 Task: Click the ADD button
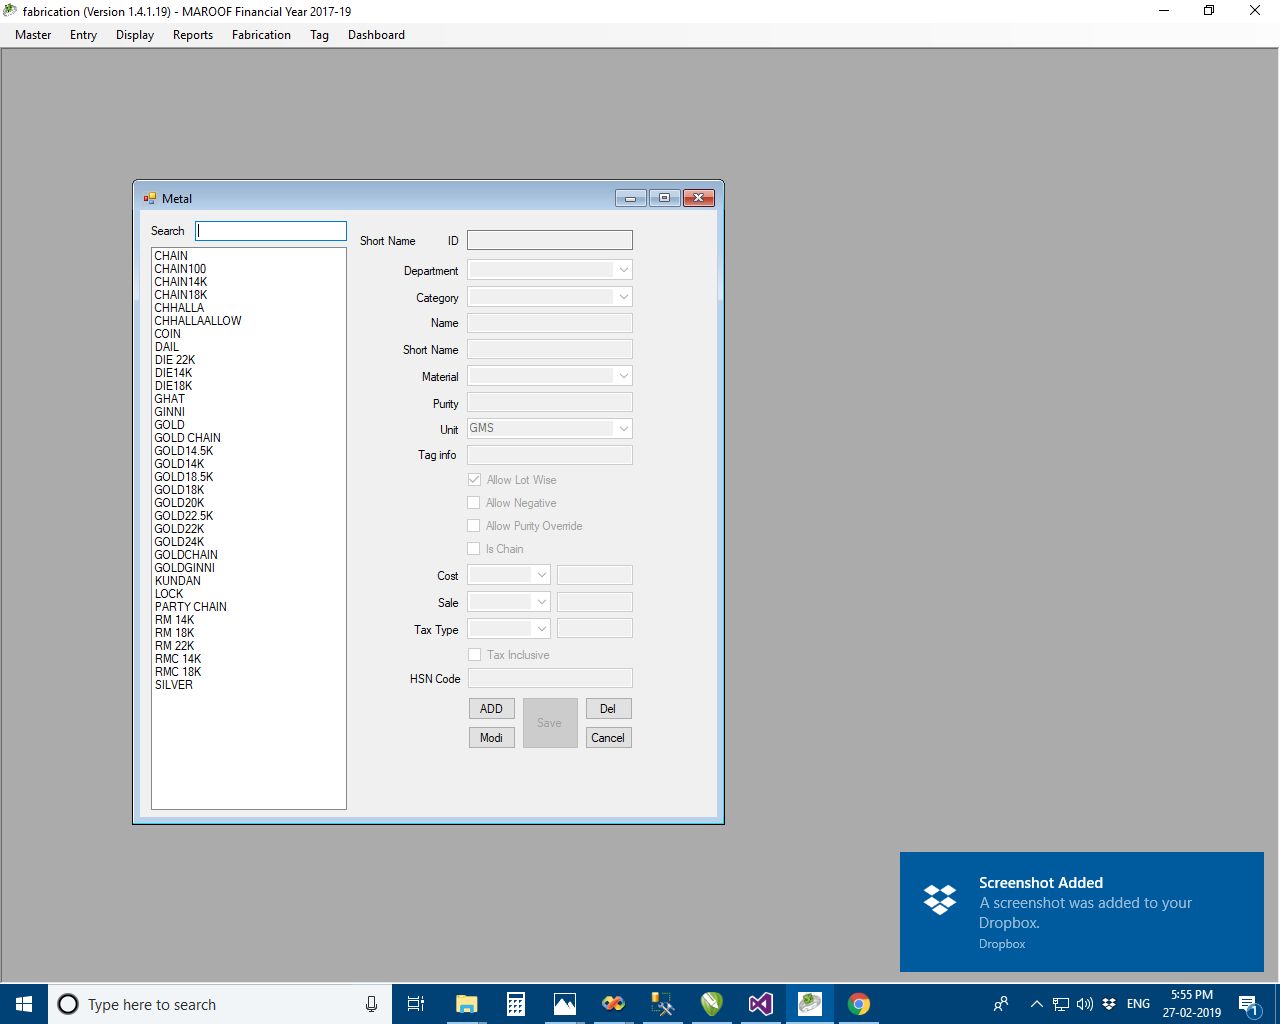pyautogui.click(x=491, y=709)
